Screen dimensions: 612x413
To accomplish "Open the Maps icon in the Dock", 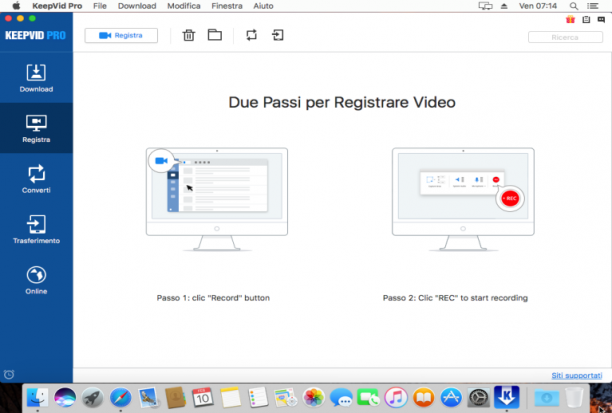I will coord(286,398).
